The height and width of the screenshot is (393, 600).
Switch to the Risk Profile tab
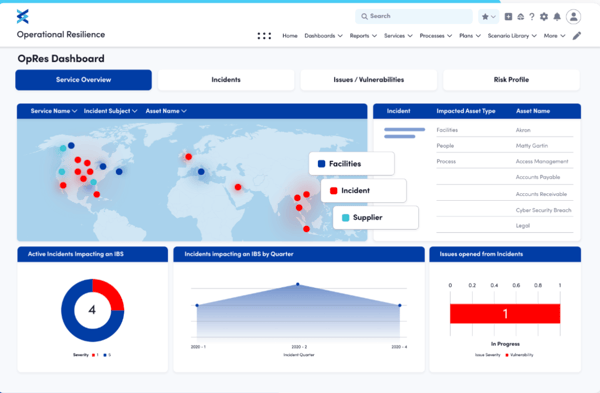pos(511,80)
